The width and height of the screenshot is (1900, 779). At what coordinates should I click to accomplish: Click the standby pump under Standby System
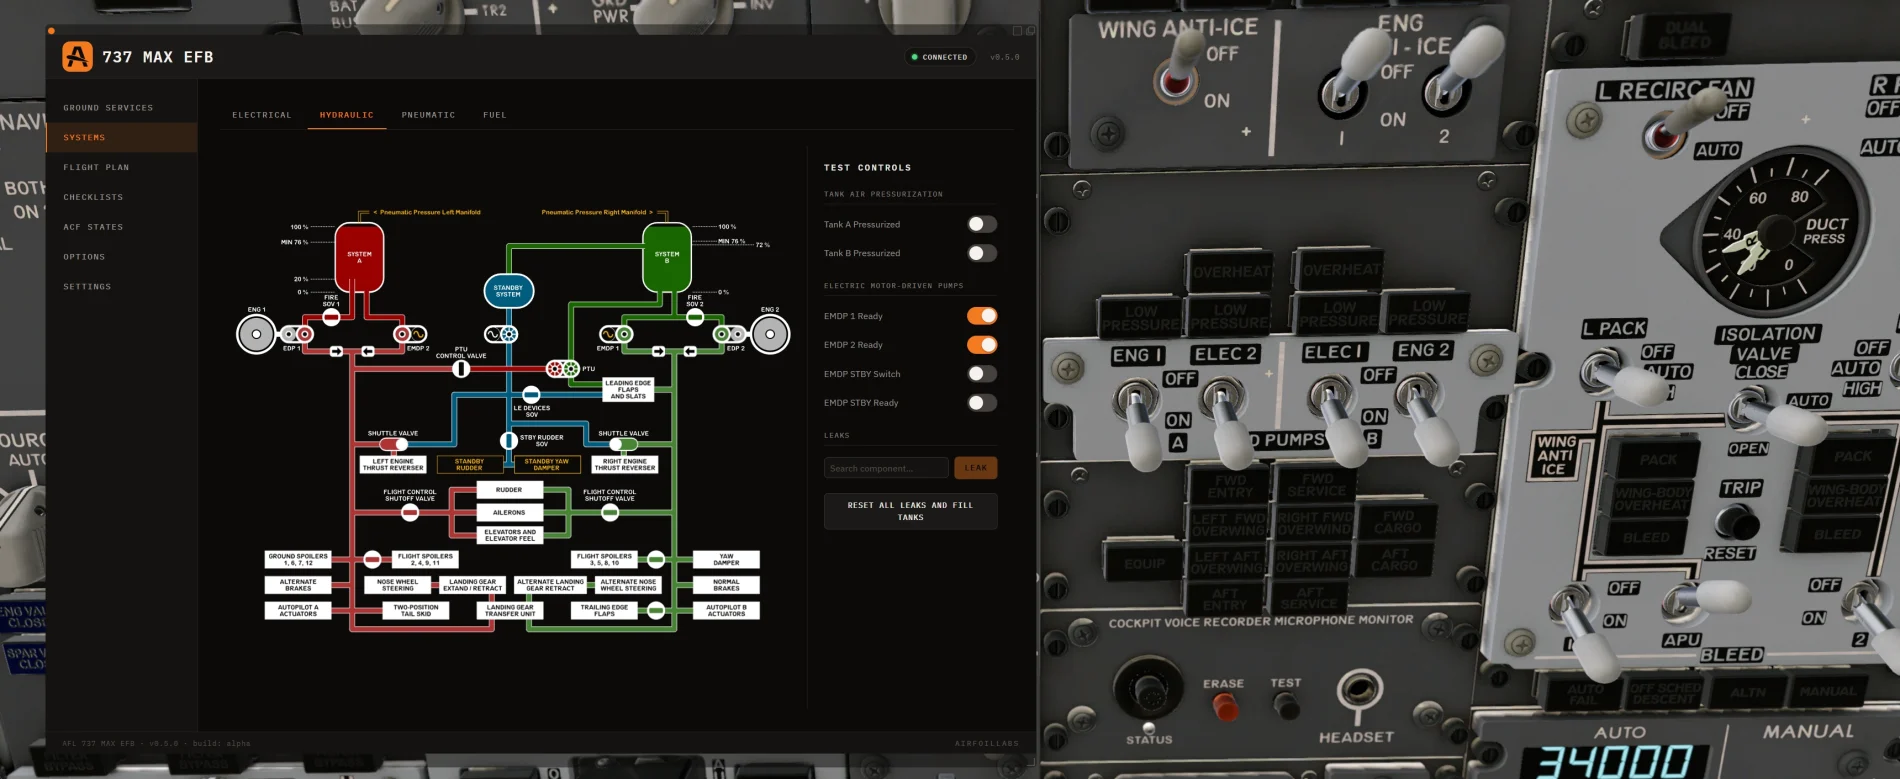point(501,334)
